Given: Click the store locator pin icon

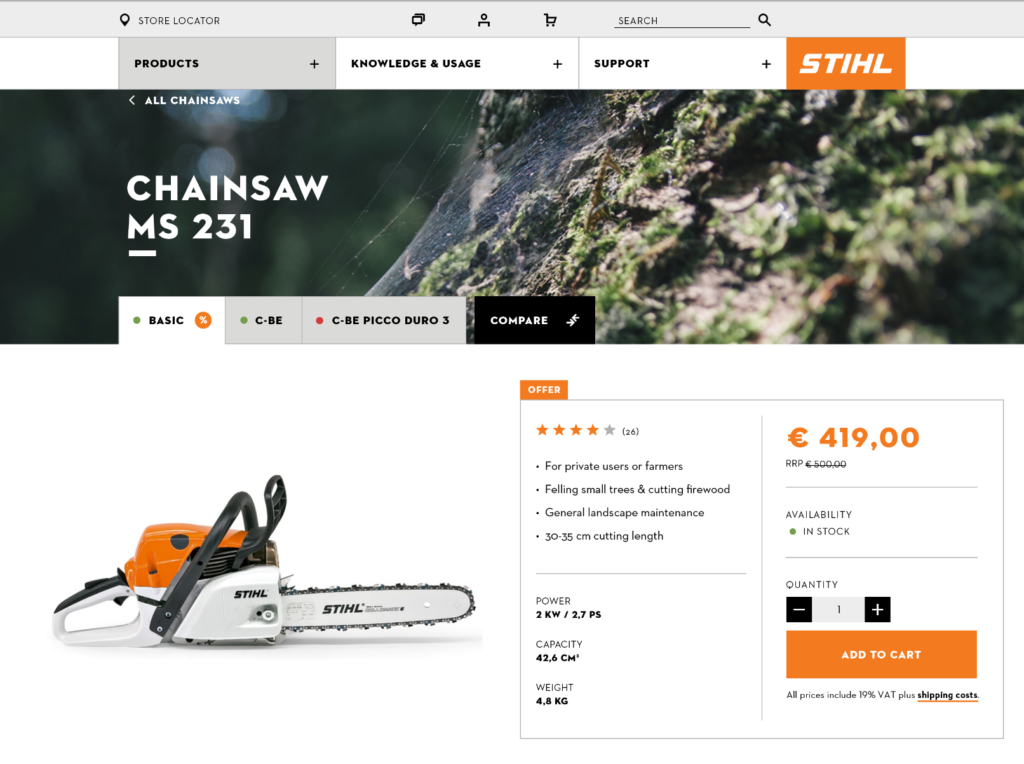Looking at the screenshot, I should point(125,20).
